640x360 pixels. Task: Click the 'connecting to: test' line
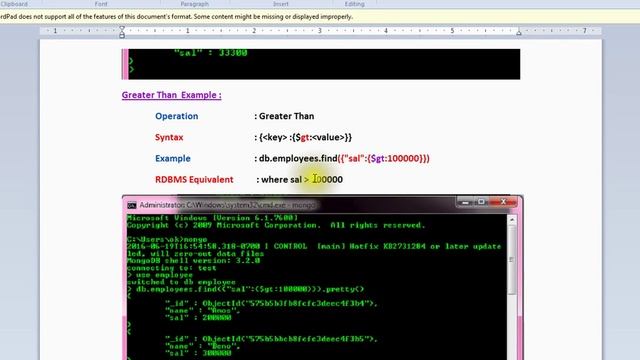(x=171, y=268)
